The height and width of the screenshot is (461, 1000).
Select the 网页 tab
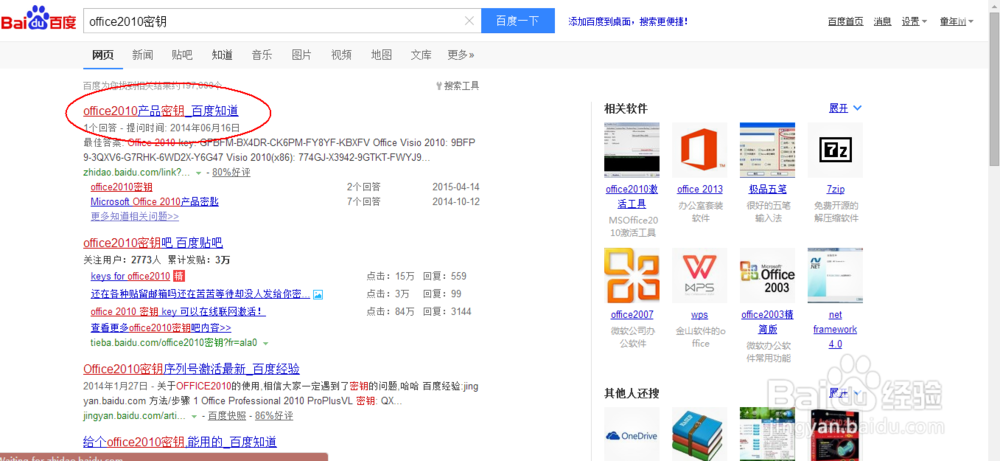(x=103, y=55)
